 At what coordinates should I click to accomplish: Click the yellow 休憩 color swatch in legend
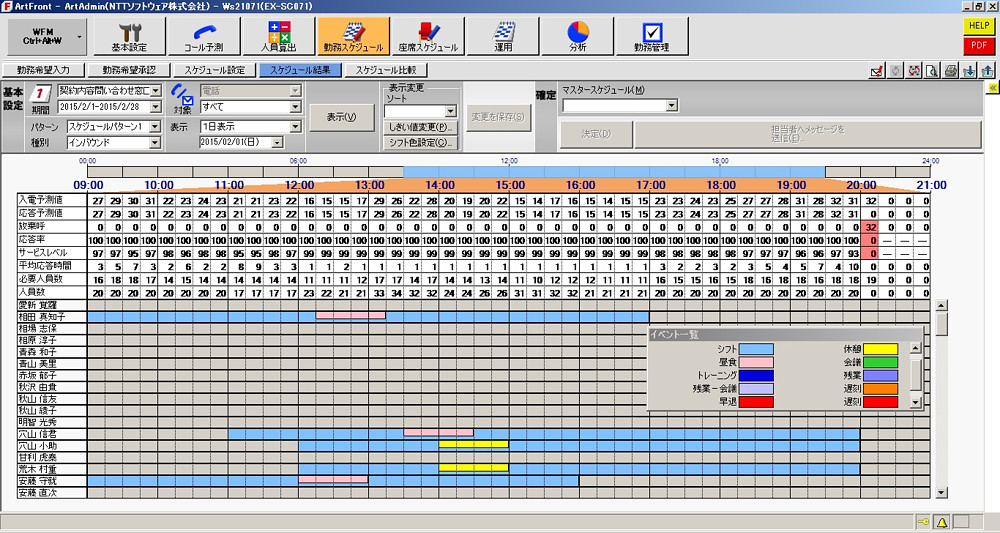(880, 349)
